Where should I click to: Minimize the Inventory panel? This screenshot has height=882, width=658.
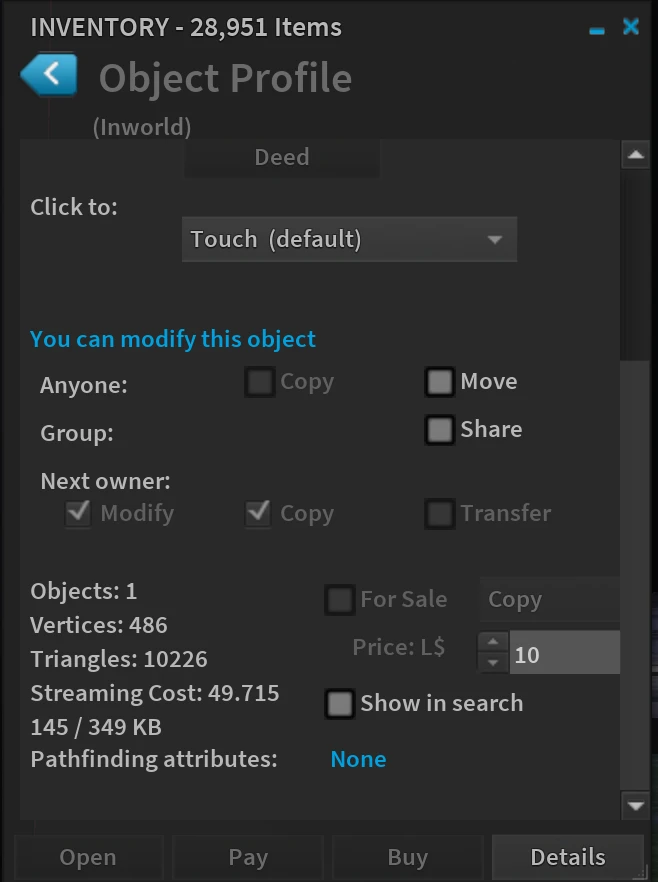[597, 30]
